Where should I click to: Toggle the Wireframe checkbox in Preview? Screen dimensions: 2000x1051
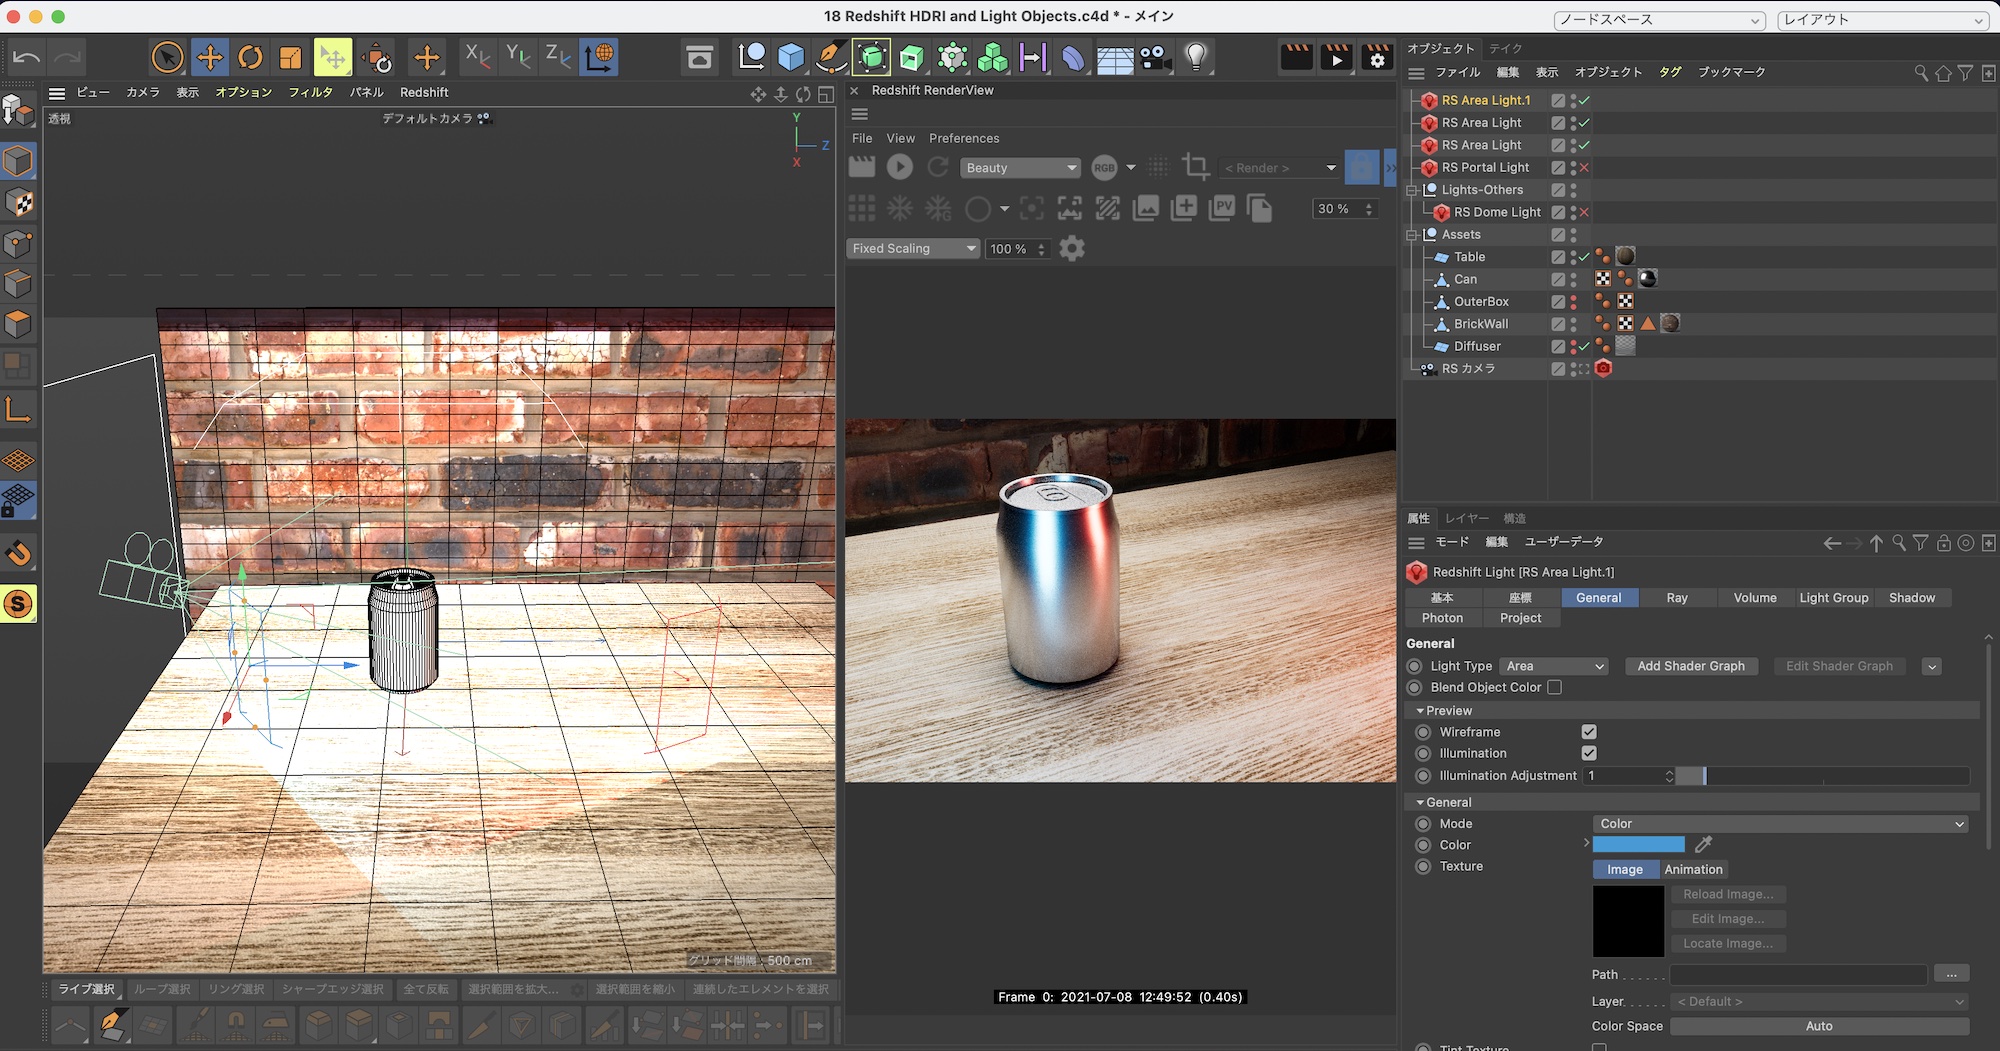[x=1589, y=731]
